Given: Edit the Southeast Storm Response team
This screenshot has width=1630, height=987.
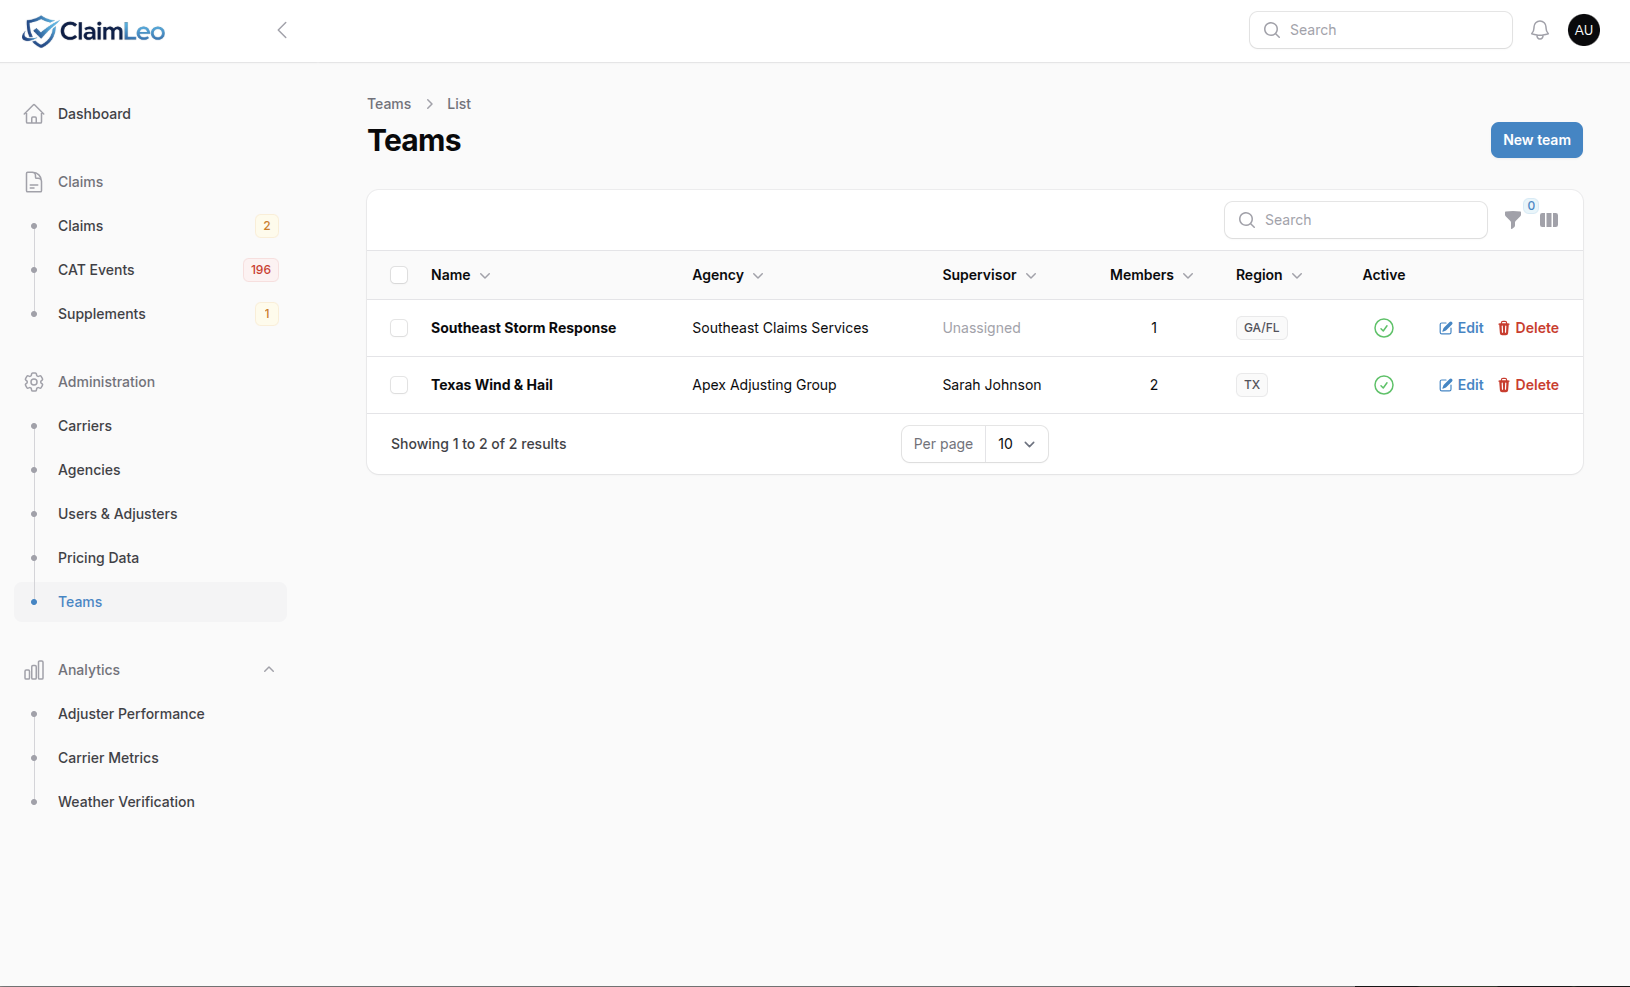Looking at the screenshot, I should click(x=1461, y=328).
